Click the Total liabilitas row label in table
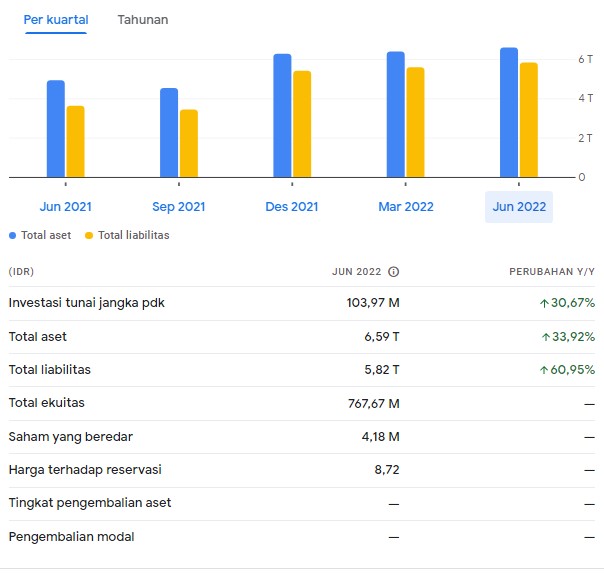Viewport: 604px width, 580px height. pos(50,370)
